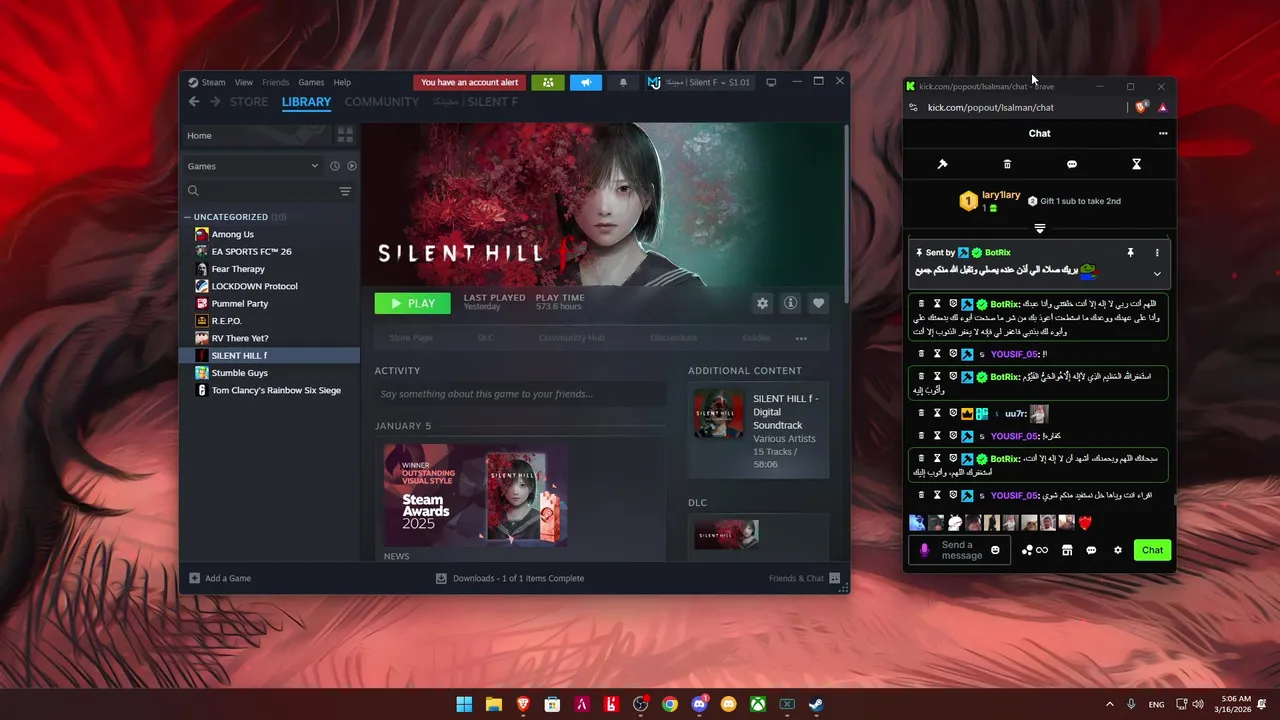Image resolution: width=1280 pixels, height=720 pixels.
Task: Select Tom Clancy's Rainbow Six Siege in the list
Action: [270, 390]
